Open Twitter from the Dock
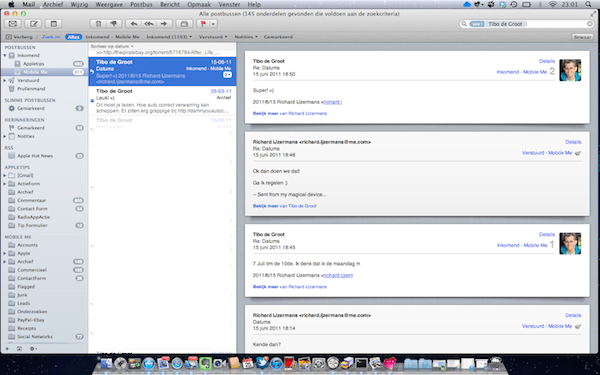Viewport: 600px width, 375px height. (262, 363)
